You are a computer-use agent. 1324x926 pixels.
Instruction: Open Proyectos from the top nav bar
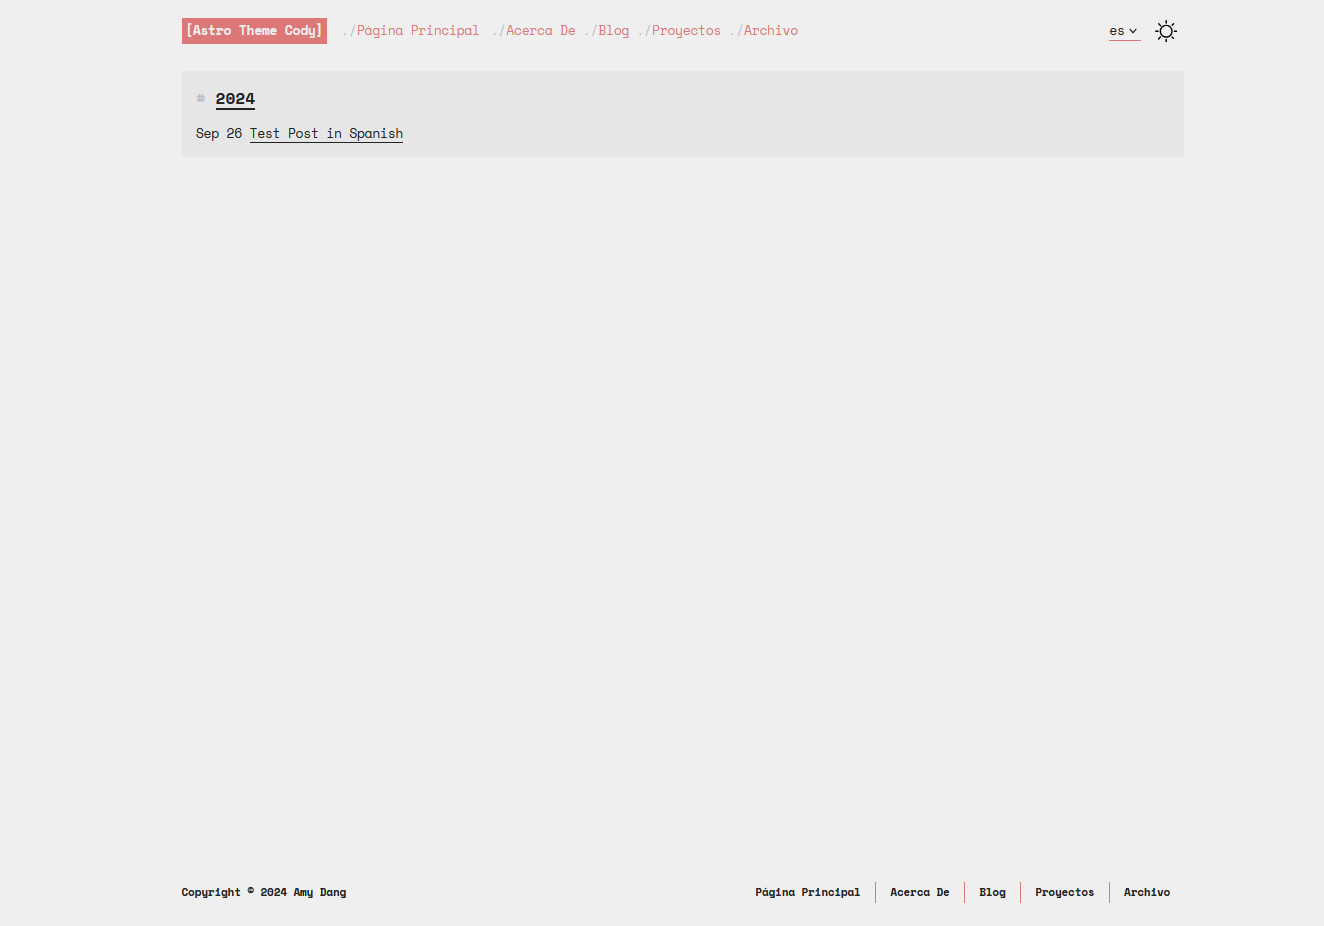coord(686,31)
